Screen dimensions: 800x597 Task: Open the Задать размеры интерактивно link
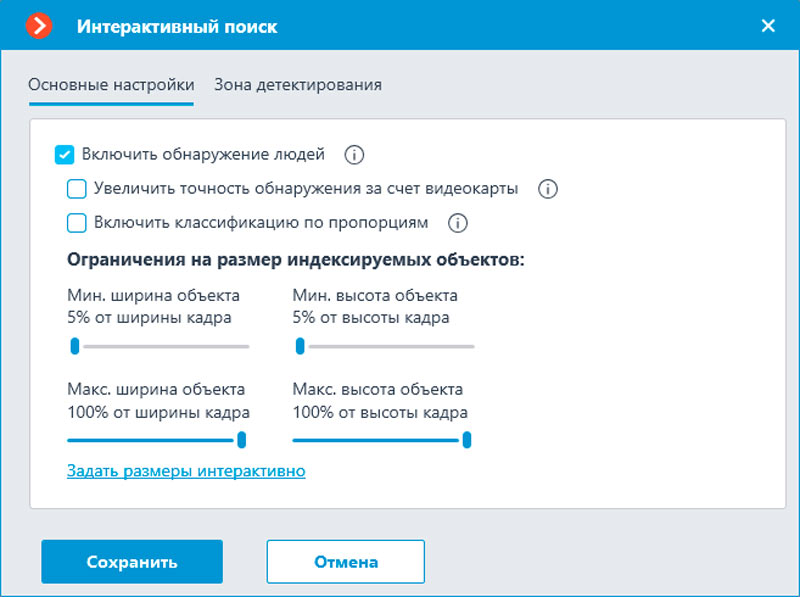(x=186, y=470)
